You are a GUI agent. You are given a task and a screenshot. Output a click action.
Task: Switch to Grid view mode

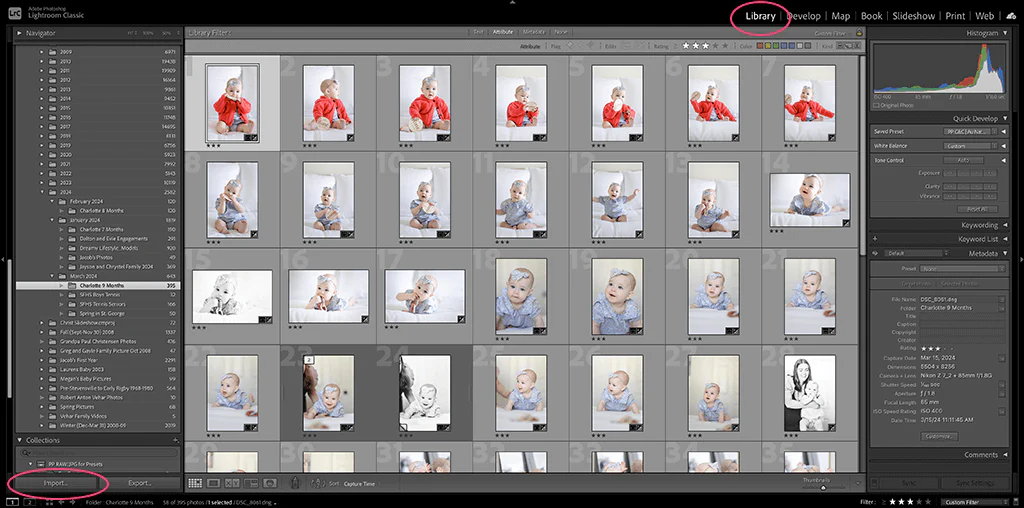[x=195, y=483]
